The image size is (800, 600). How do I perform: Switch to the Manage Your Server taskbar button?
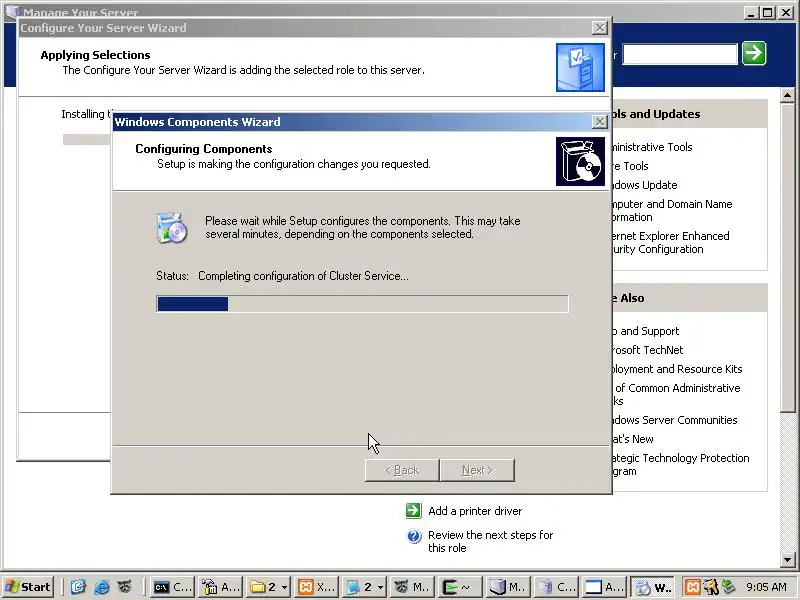[508, 587]
